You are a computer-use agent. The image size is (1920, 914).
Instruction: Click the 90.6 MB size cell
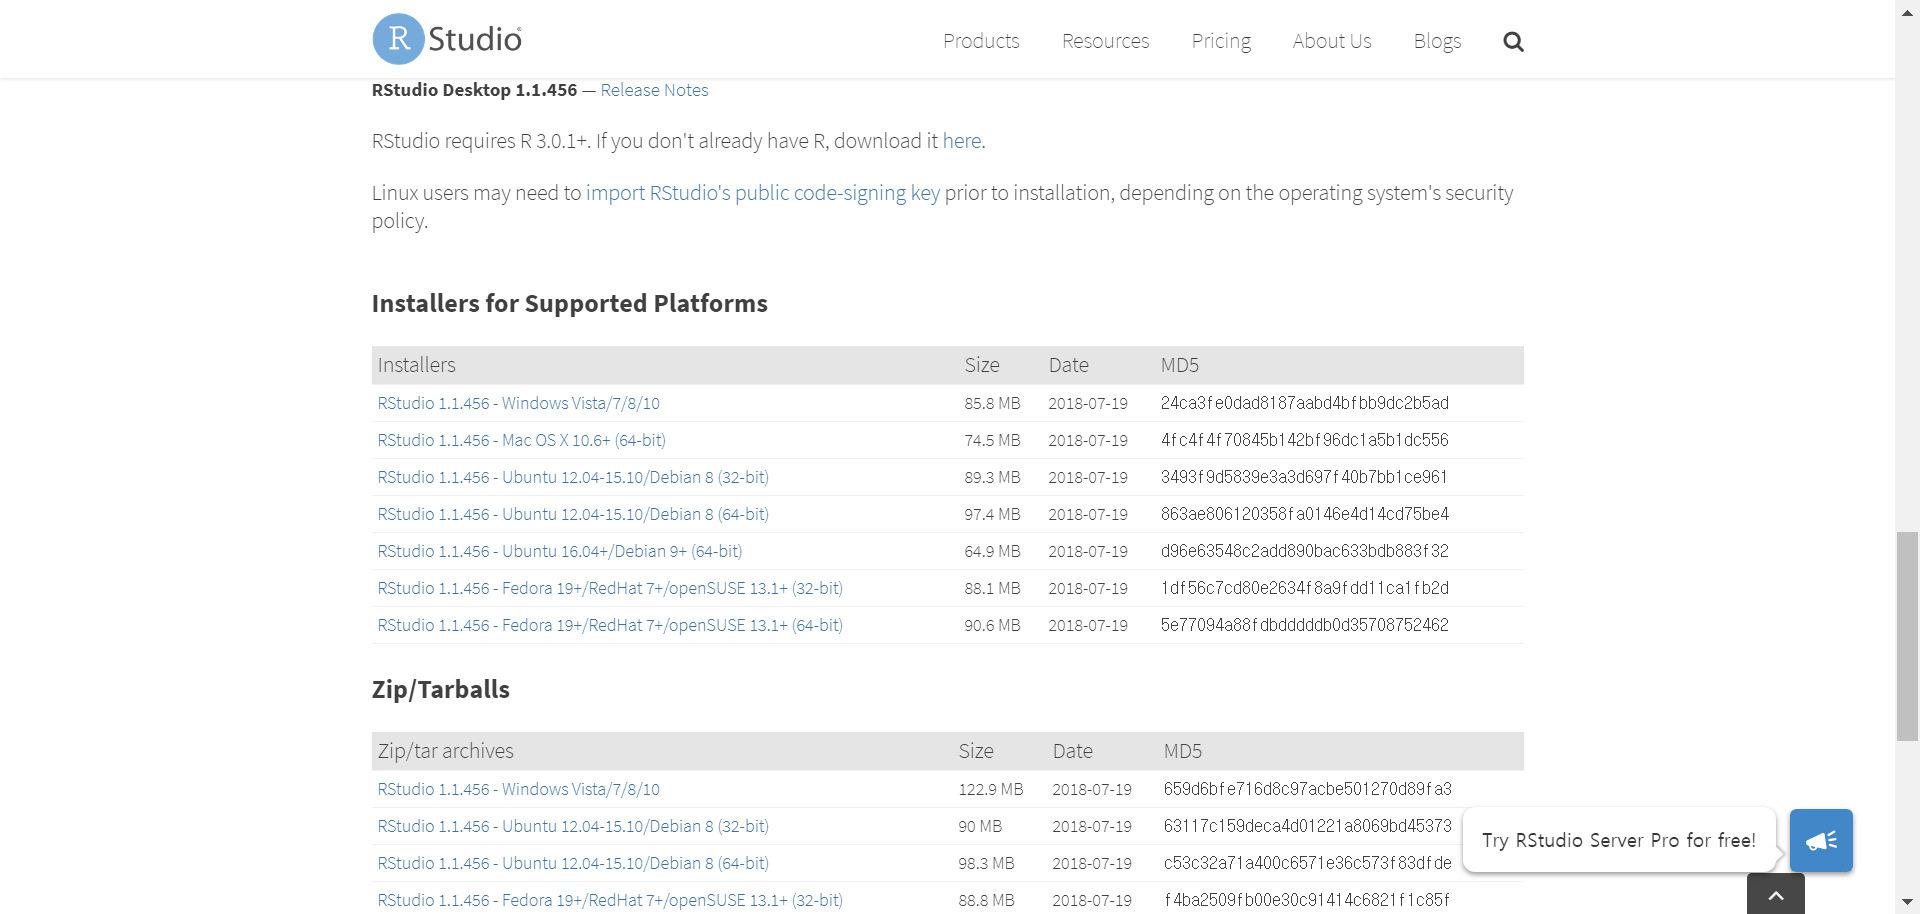pos(992,625)
